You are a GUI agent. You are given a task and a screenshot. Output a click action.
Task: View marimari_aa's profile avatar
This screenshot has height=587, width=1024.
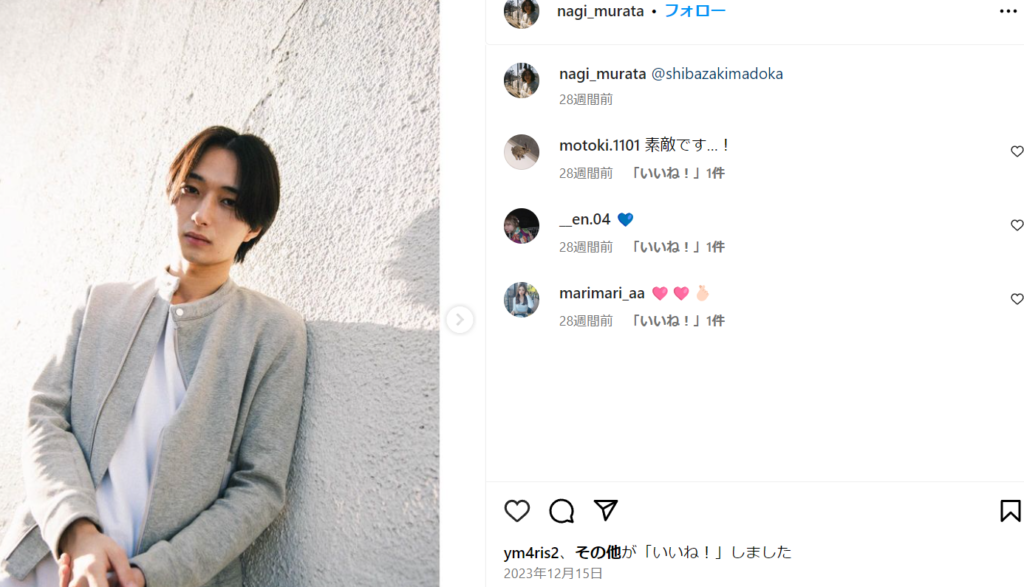coord(522,300)
